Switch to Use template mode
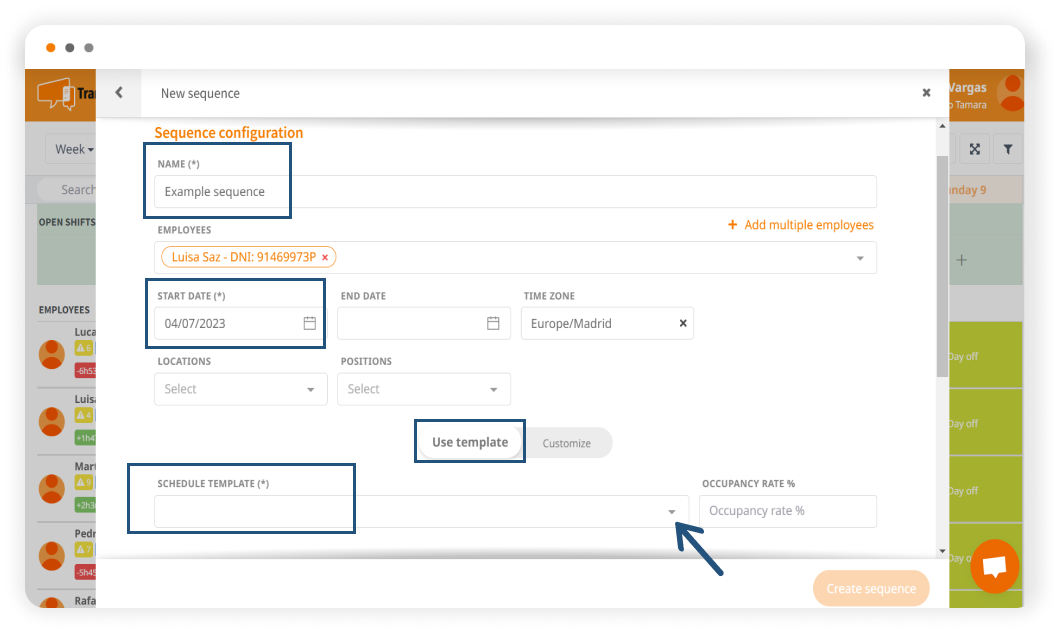Screen dimensions: 1061x633 click(x=470, y=442)
